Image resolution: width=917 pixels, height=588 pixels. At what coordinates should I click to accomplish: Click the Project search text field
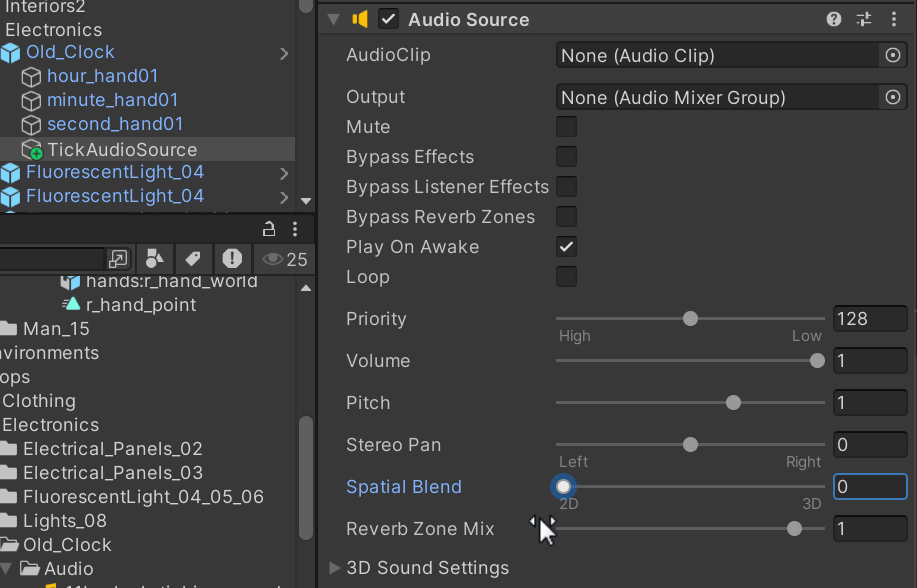click(x=51, y=259)
